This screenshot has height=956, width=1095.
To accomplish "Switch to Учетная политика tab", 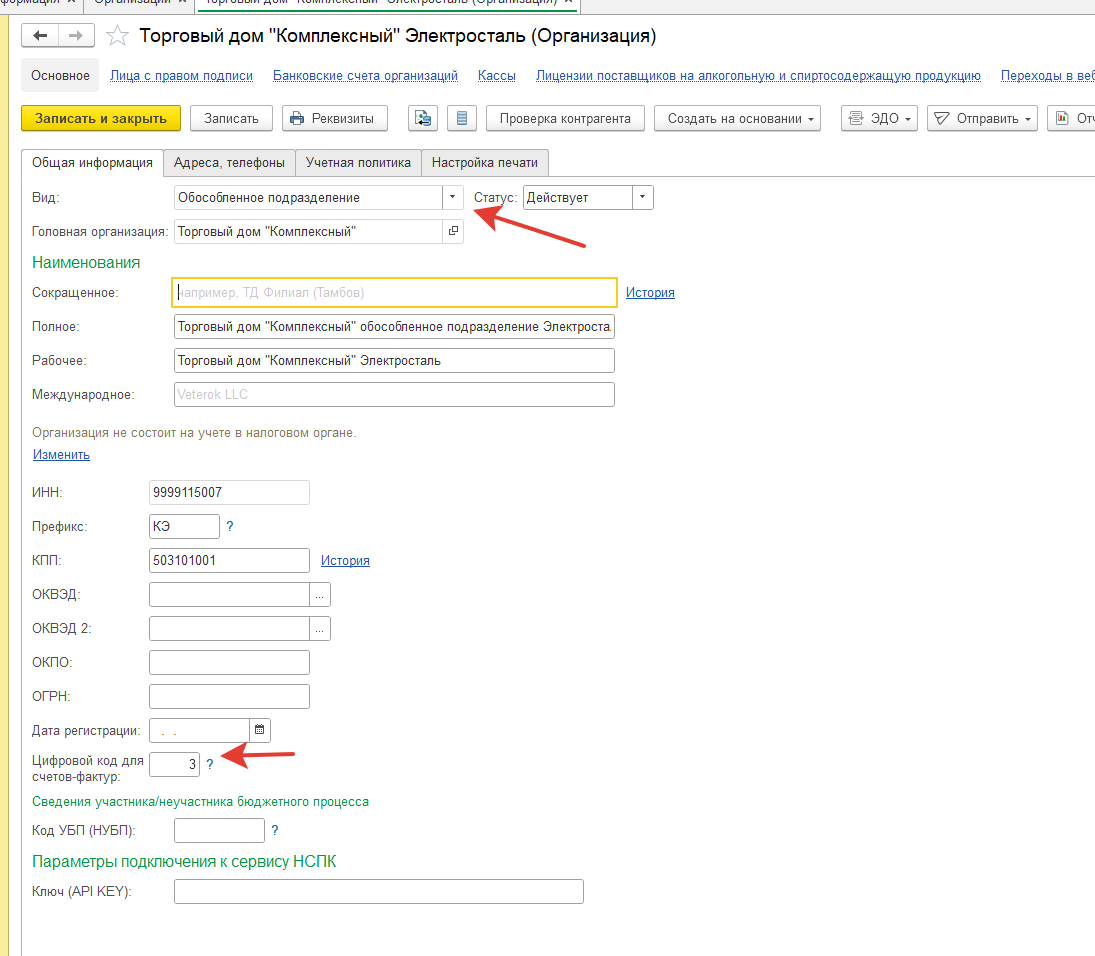I will click(x=358, y=163).
